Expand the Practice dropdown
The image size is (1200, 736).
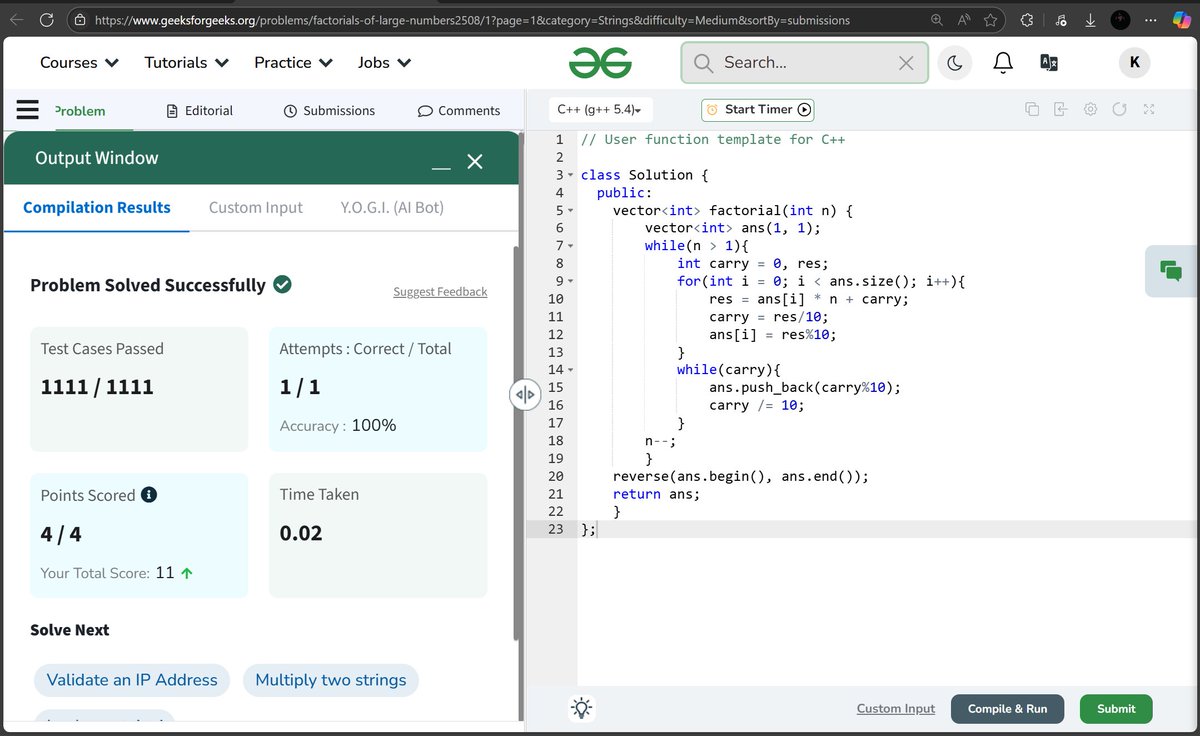[x=293, y=62]
